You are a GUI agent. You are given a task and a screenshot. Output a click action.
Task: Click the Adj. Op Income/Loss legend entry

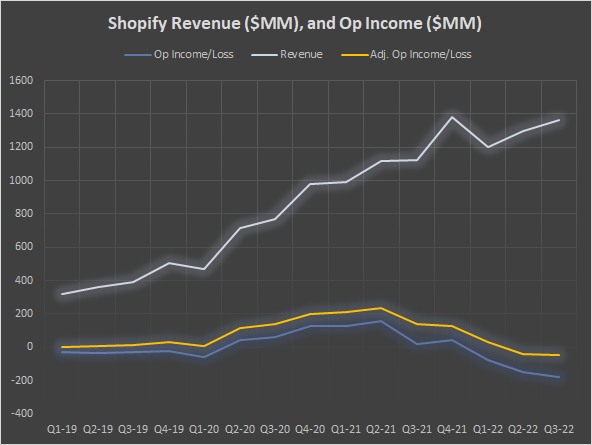pyautogui.click(x=406, y=55)
